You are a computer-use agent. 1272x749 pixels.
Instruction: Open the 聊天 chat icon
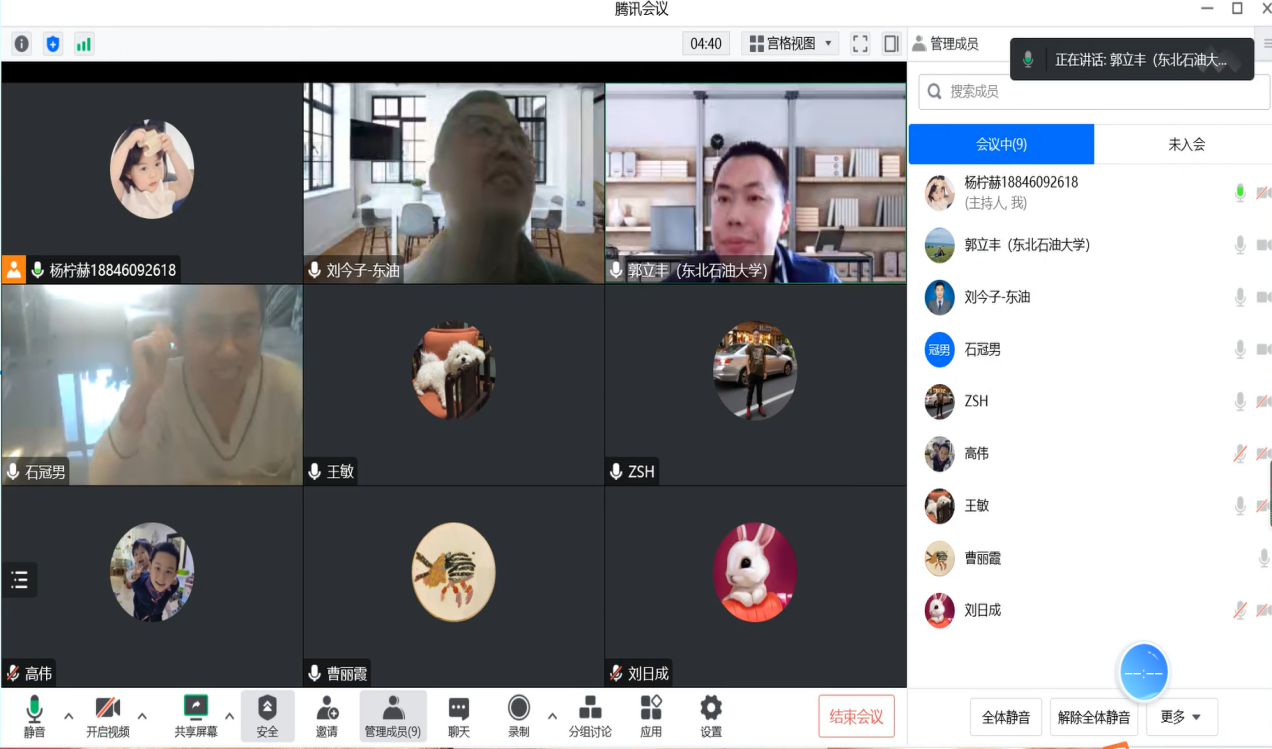pyautogui.click(x=458, y=709)
